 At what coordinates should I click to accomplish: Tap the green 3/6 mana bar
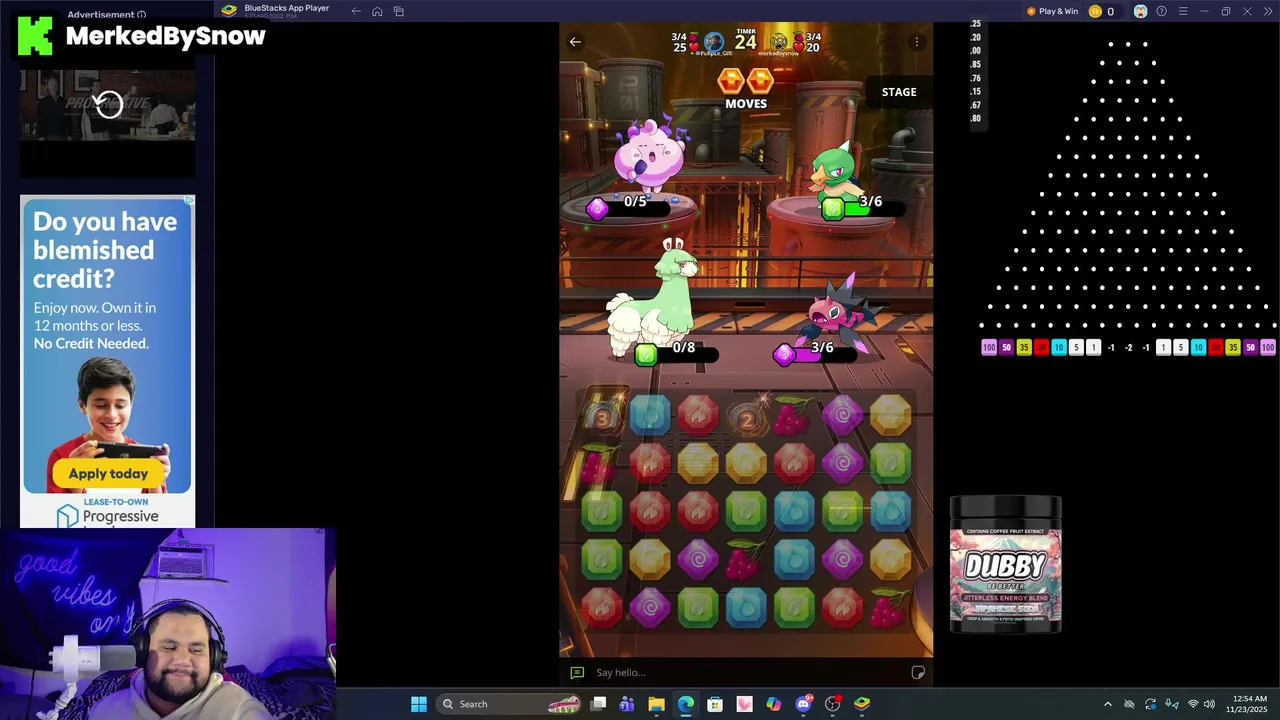pos(864,207)
